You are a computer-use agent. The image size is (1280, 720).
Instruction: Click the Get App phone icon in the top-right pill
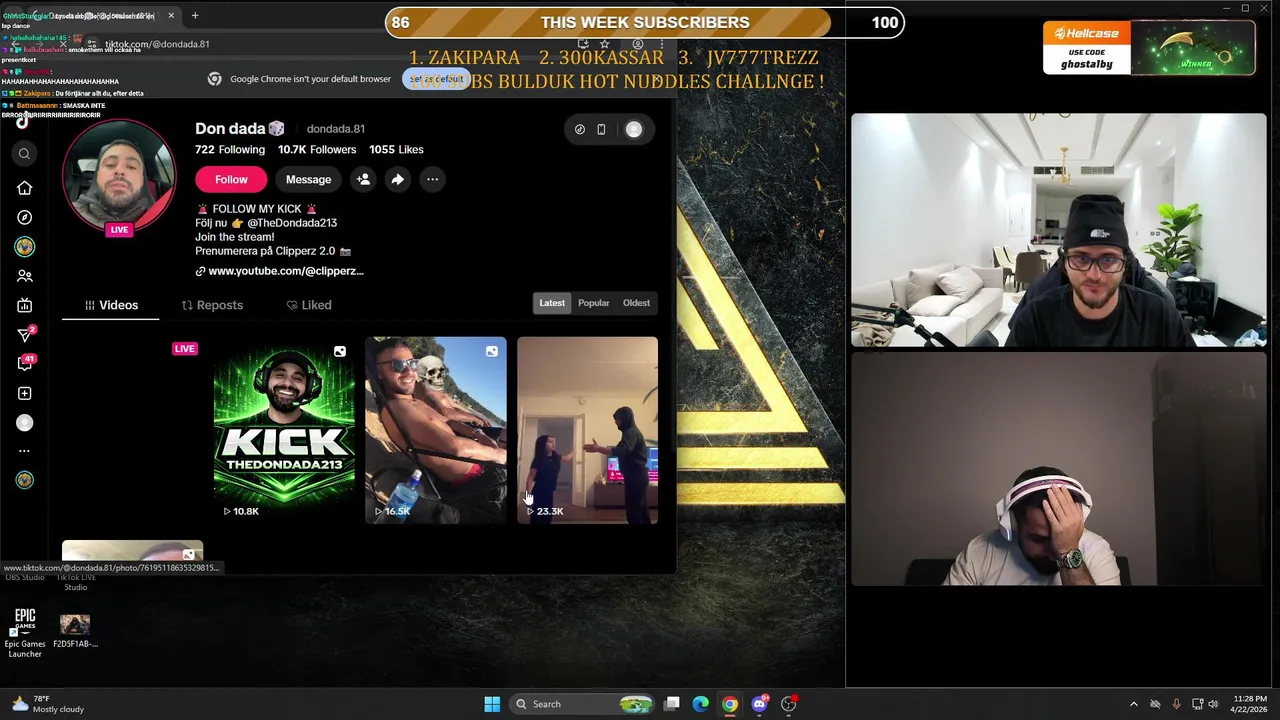click(x=601, y=129)
